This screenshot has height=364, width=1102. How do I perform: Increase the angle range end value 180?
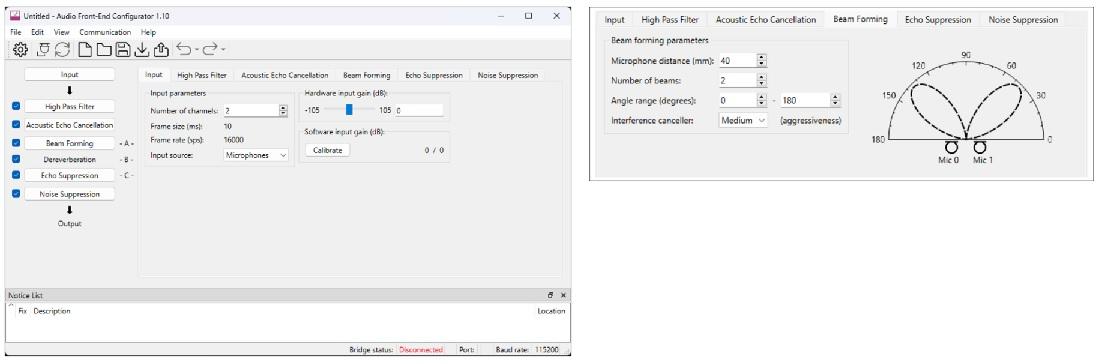(x=835, y=97)
